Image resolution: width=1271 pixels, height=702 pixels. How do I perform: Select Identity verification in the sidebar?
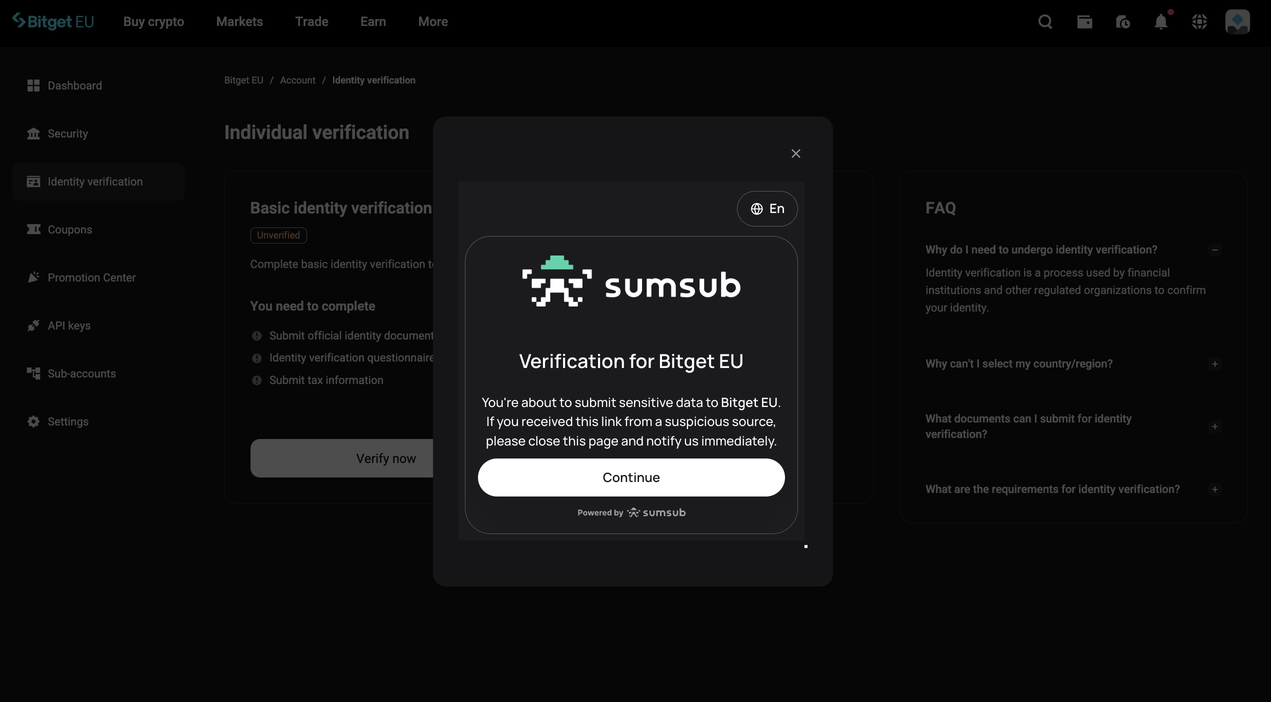pos(98,182)
